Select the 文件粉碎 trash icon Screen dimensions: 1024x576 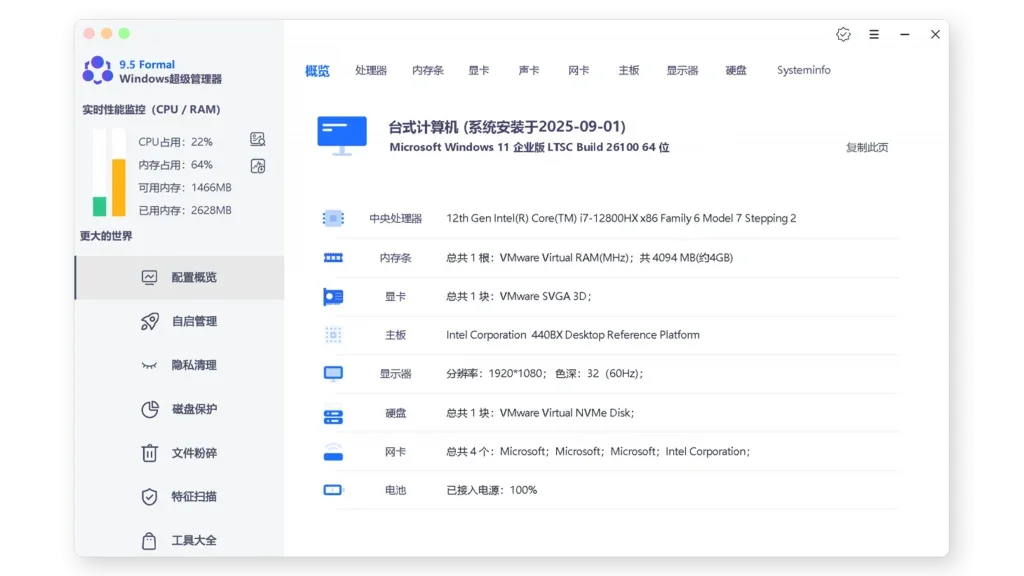150,453
